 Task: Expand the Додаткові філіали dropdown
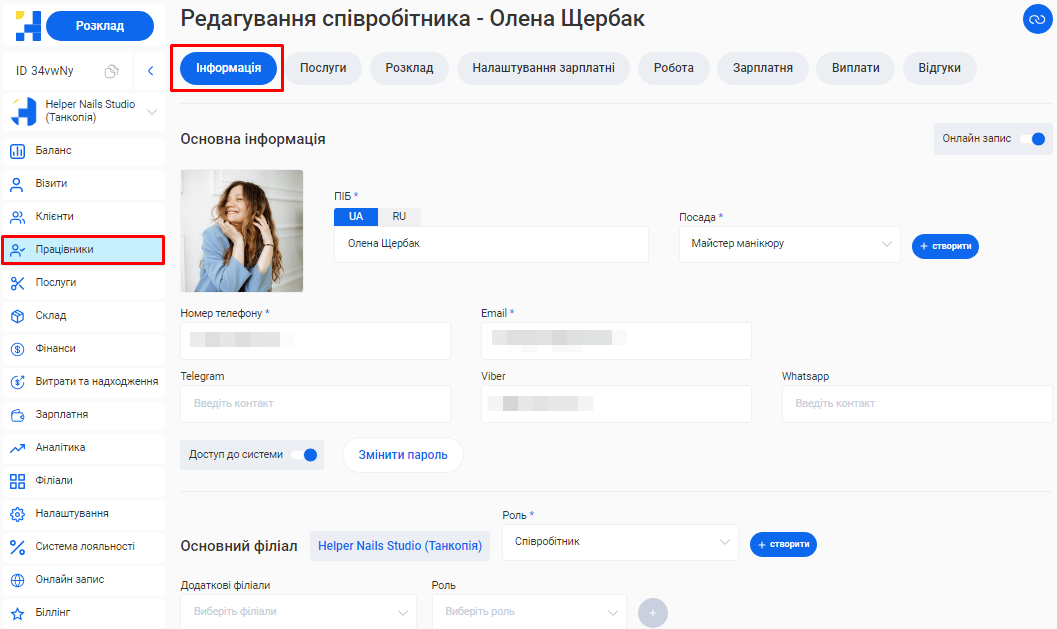click(298, 611)
